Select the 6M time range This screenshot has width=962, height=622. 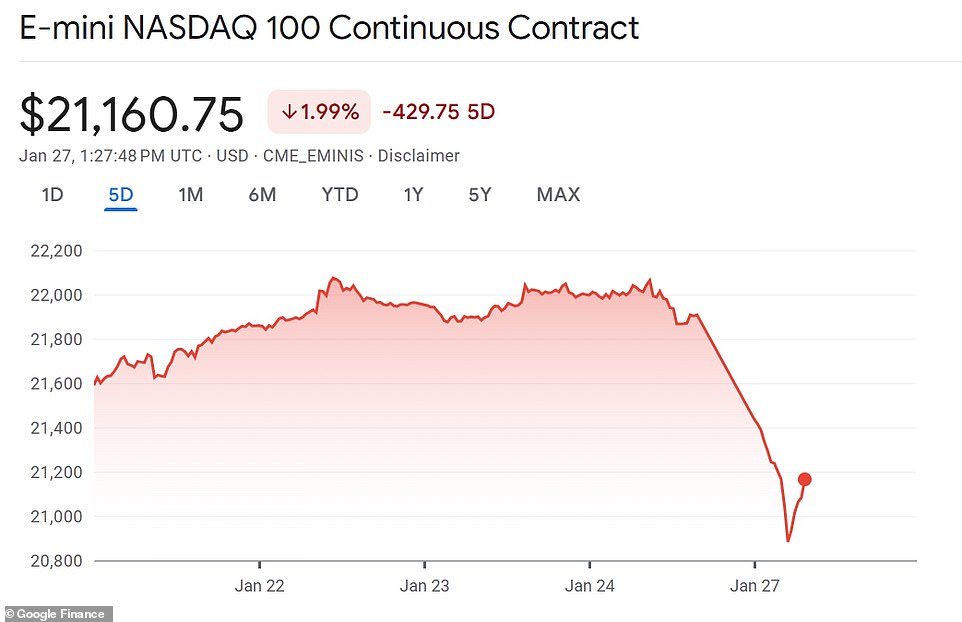pyautogui.click(x=262, y=195)
